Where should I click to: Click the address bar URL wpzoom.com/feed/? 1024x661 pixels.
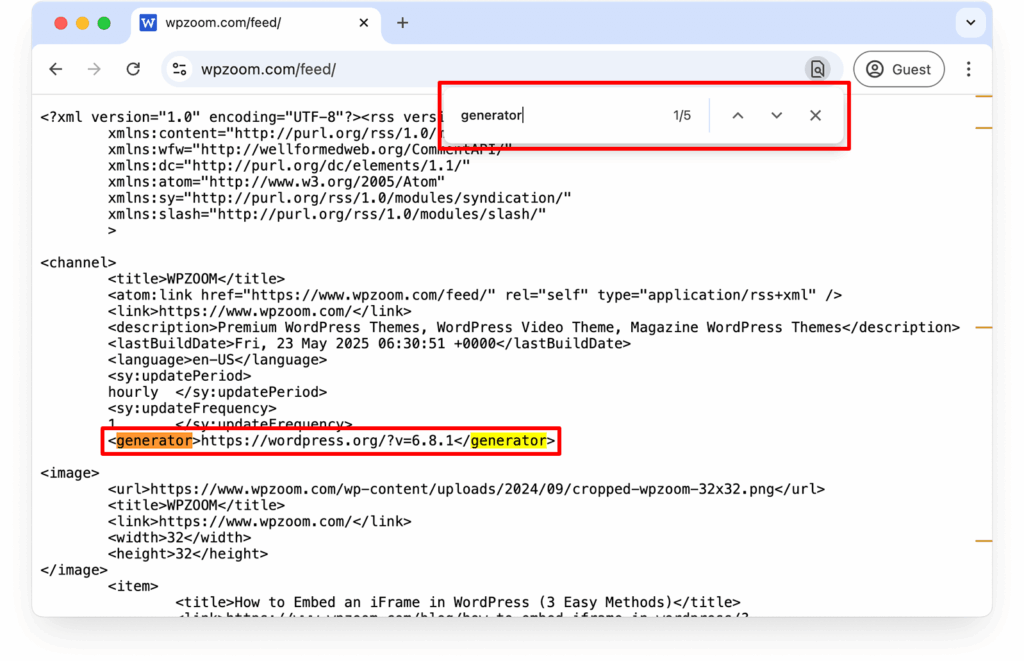[x=268, y=69]
